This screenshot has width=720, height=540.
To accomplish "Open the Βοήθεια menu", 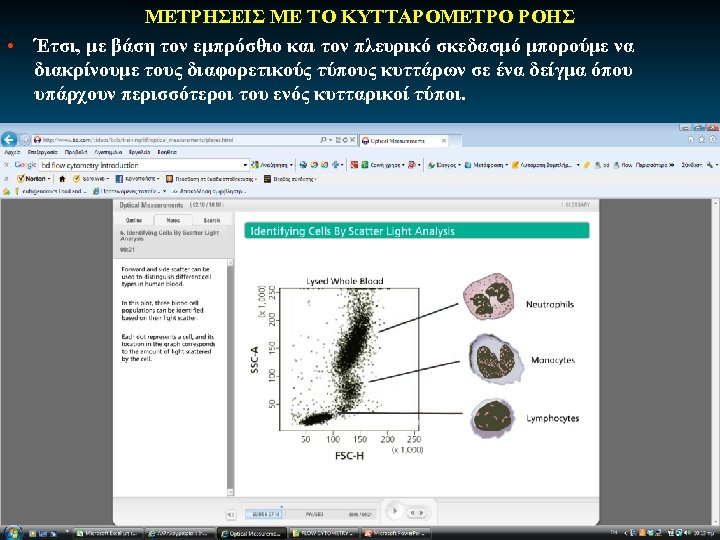I will coord(167,152).
